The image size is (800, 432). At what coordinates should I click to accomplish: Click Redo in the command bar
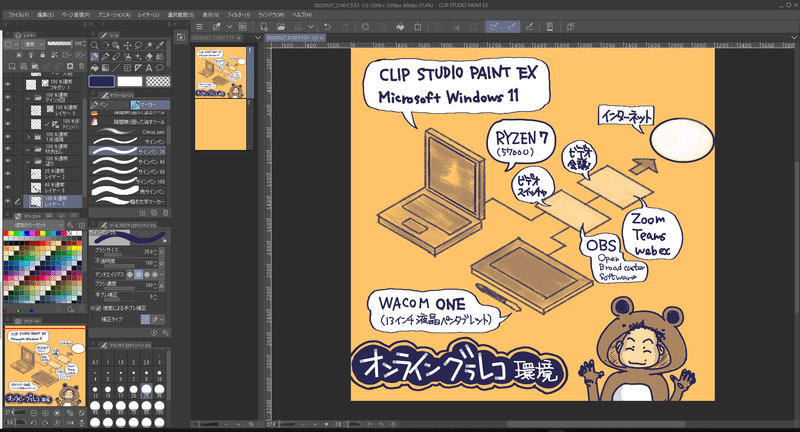click(x=344, y=27)
